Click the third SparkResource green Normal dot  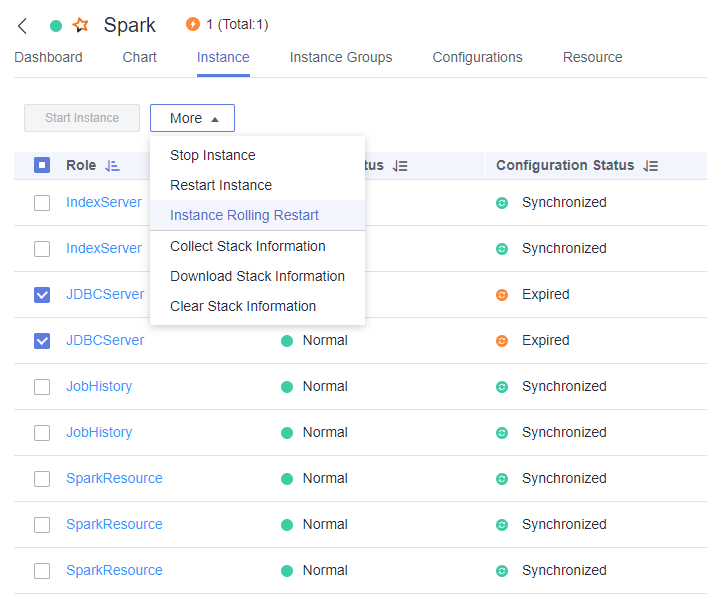tap(287, 571)
